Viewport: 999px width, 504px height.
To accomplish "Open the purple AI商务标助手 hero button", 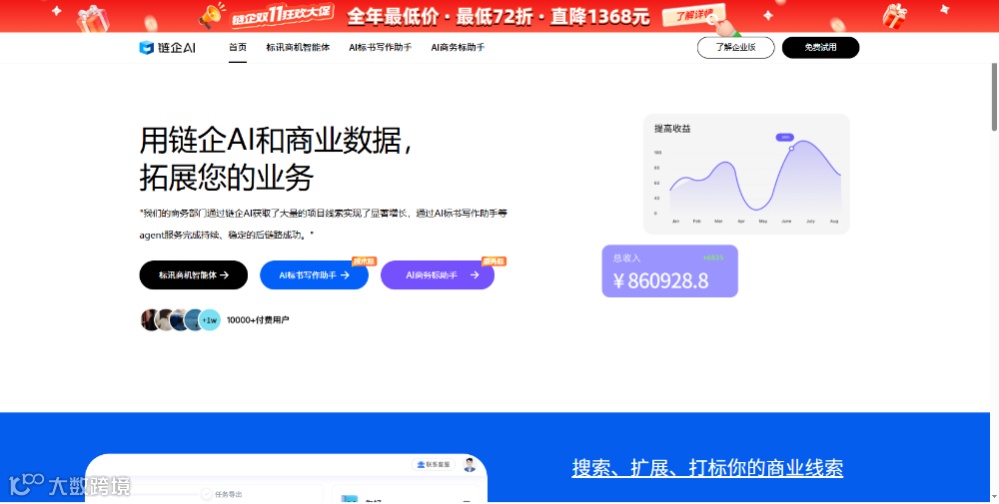I will tap(438, 275).
